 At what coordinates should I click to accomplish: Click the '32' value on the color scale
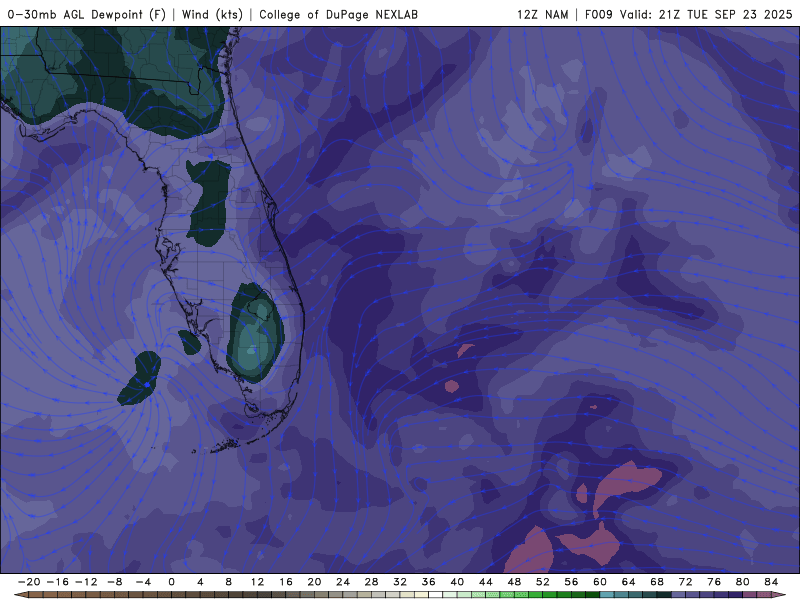pos(400,582)
